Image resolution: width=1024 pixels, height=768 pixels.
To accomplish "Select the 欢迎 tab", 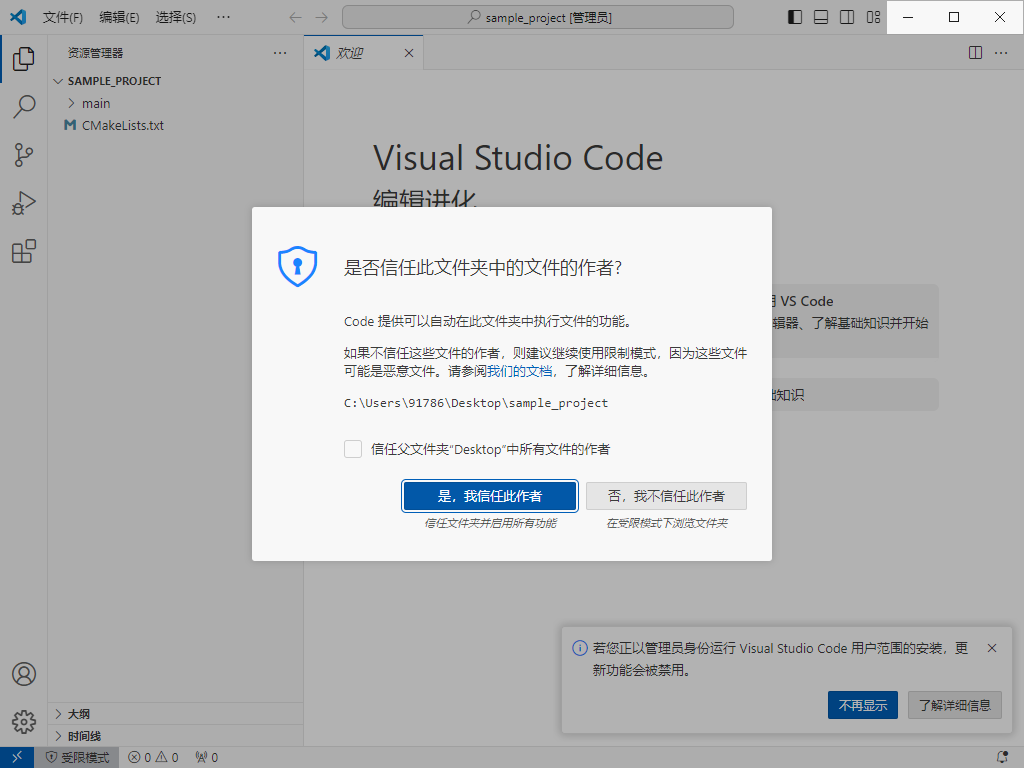I will (364, 53).
